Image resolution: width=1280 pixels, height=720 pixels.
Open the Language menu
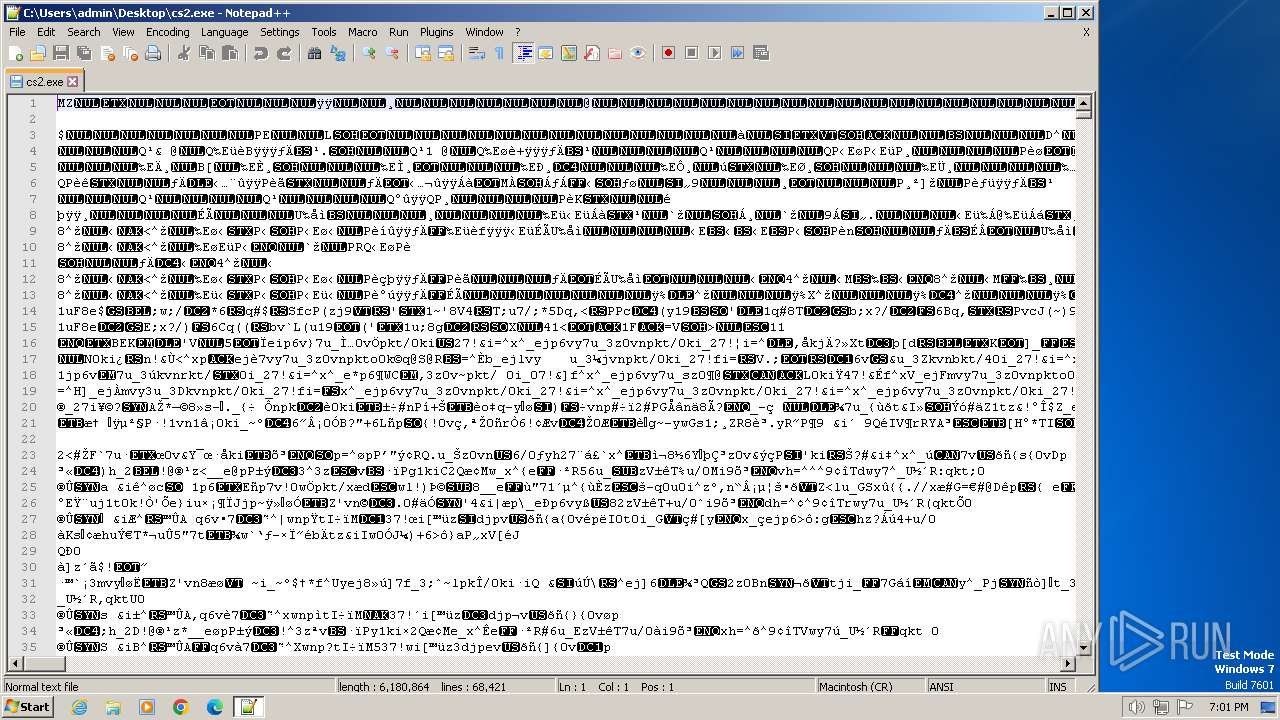(x=225, y=32)
